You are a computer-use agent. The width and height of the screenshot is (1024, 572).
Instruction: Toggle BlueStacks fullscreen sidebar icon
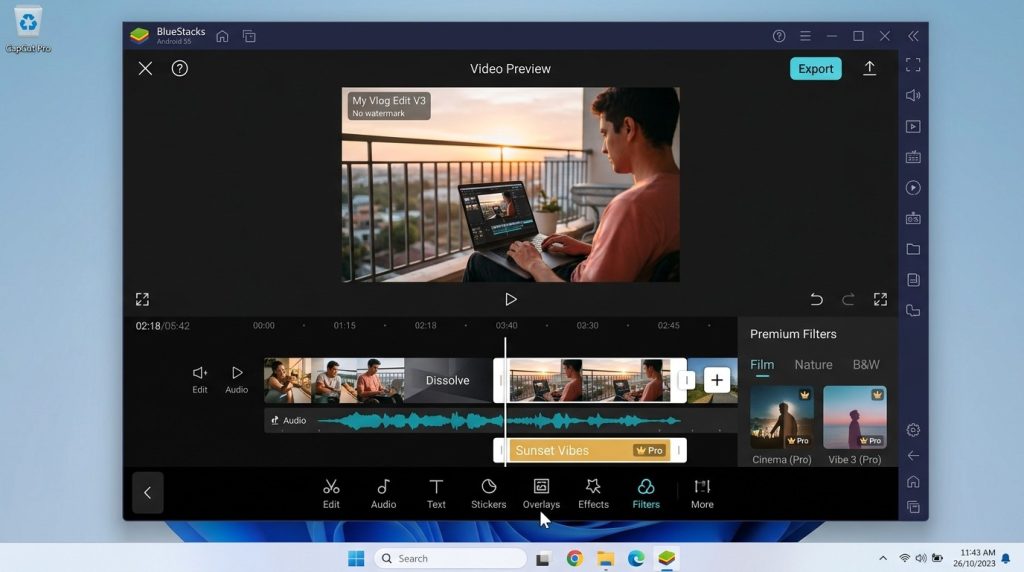pyautogui.click(x=913, y=65)
